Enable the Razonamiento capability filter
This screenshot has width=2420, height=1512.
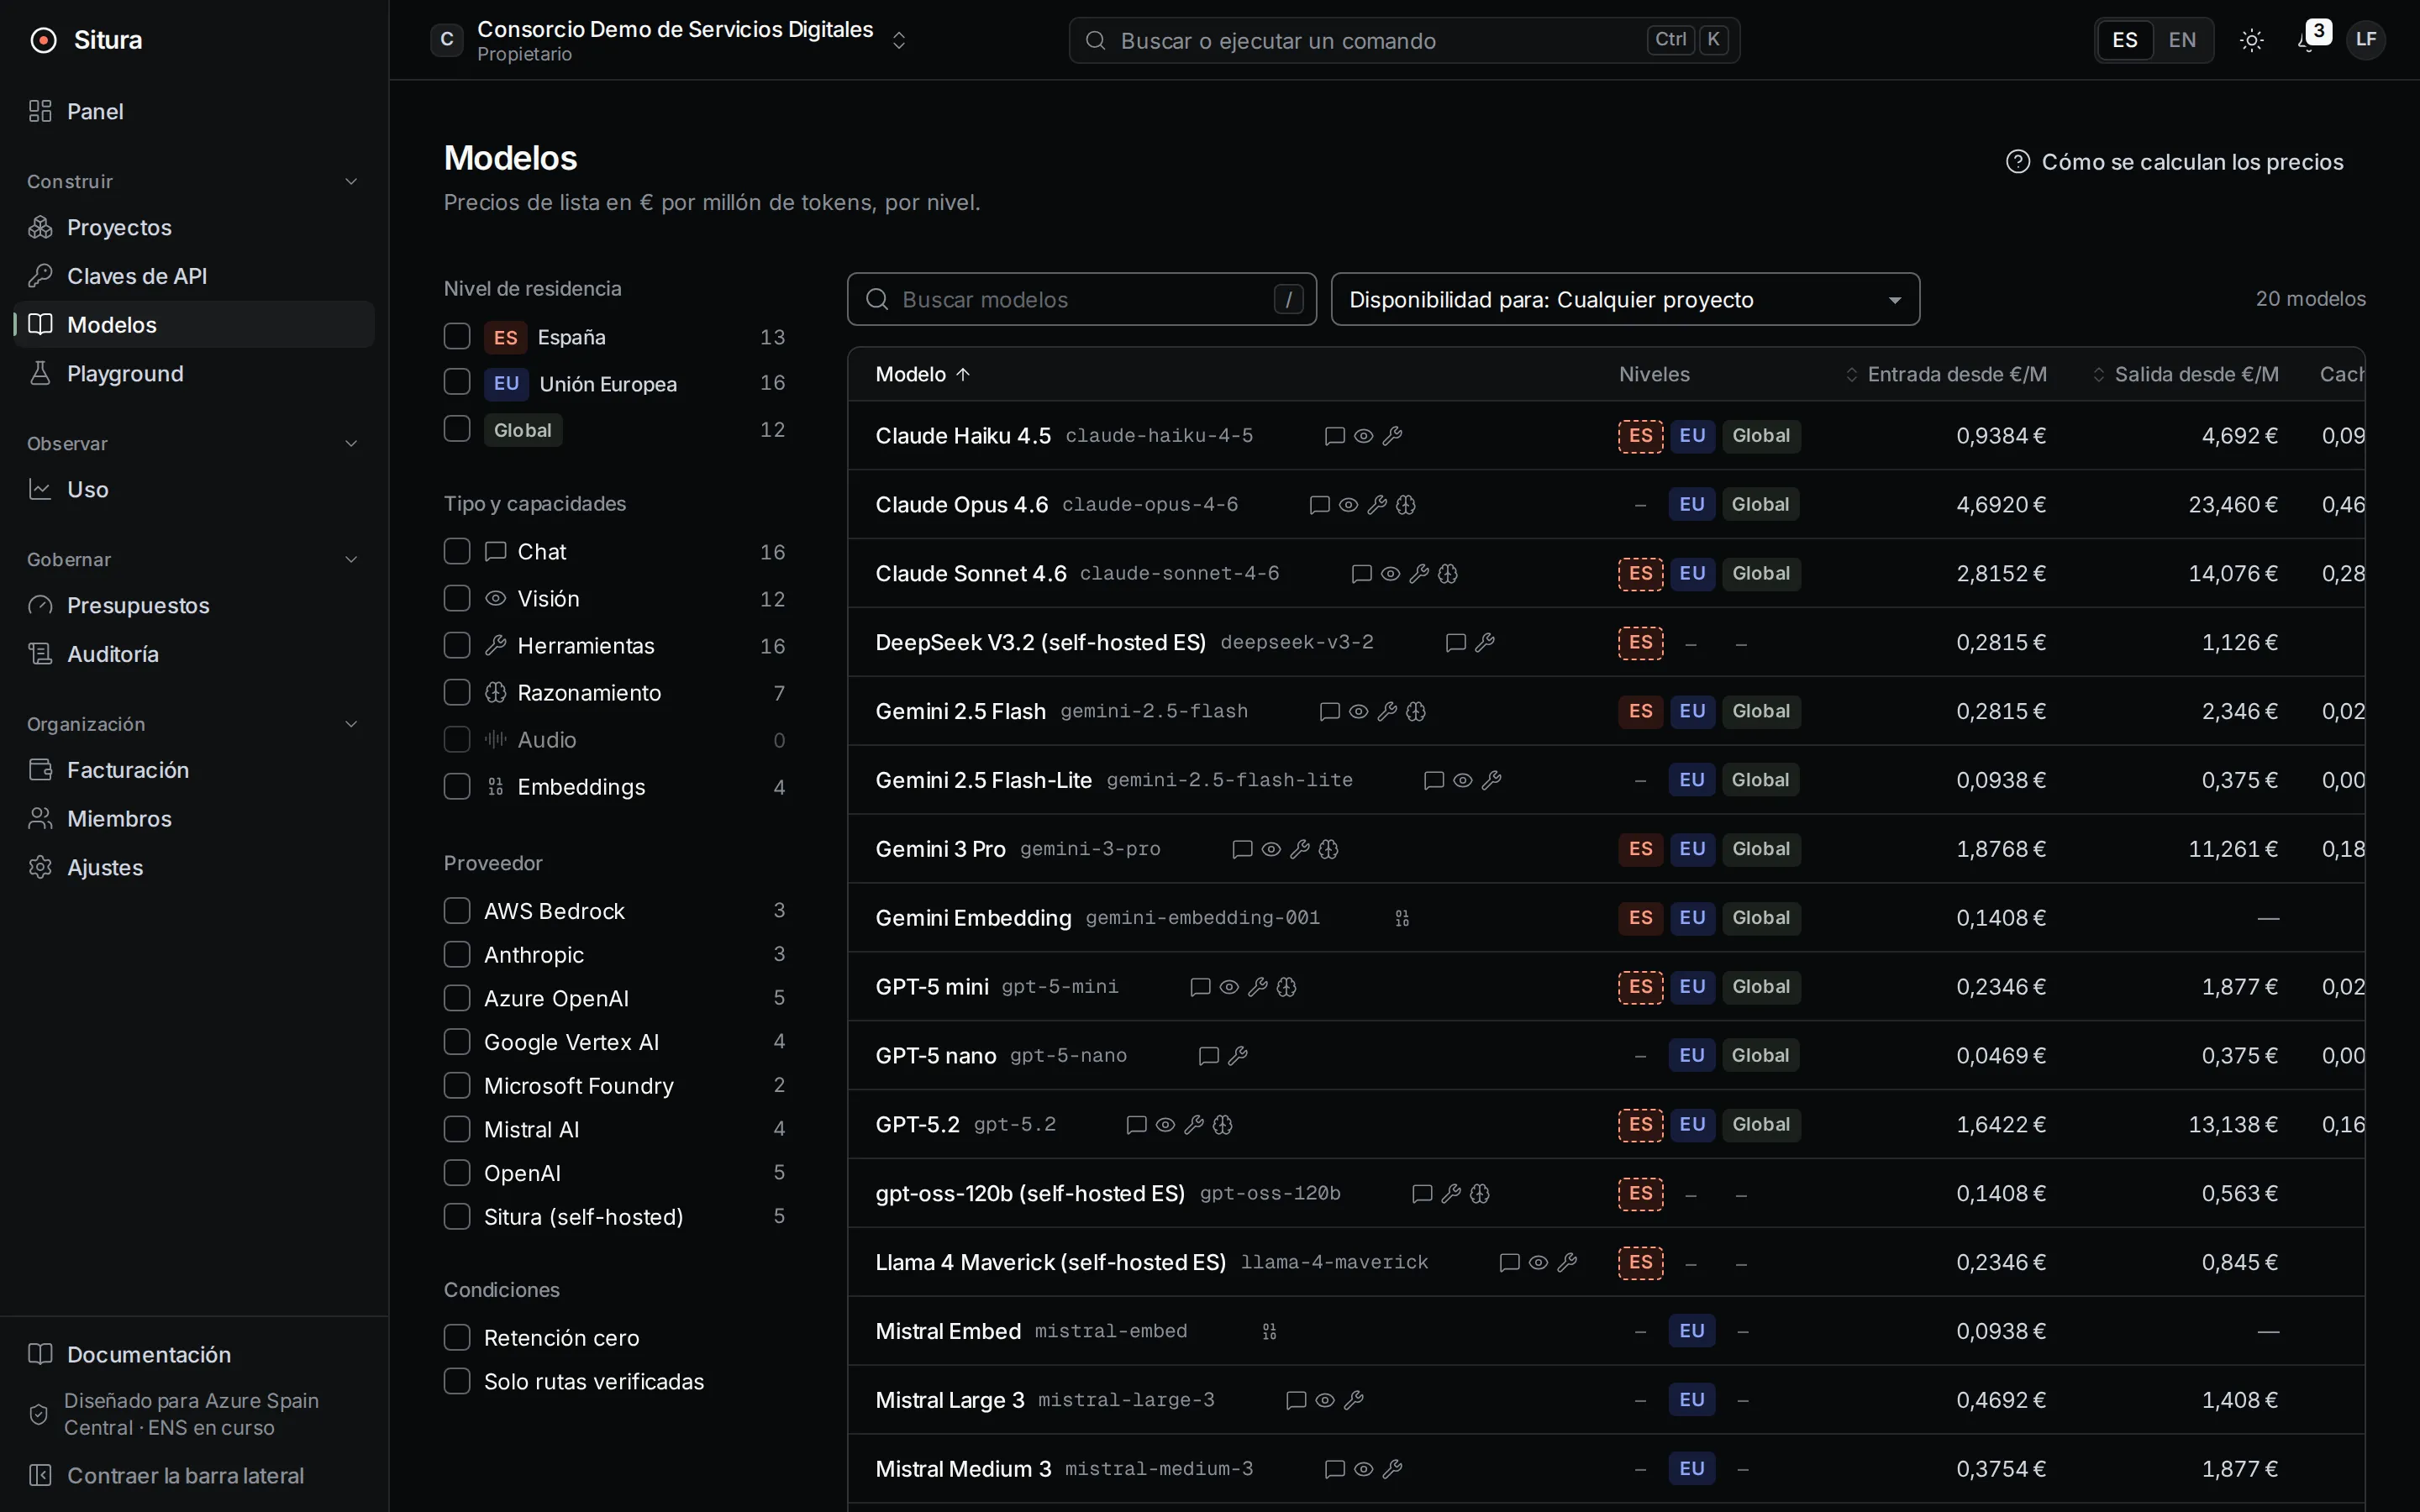click(457, 692)
